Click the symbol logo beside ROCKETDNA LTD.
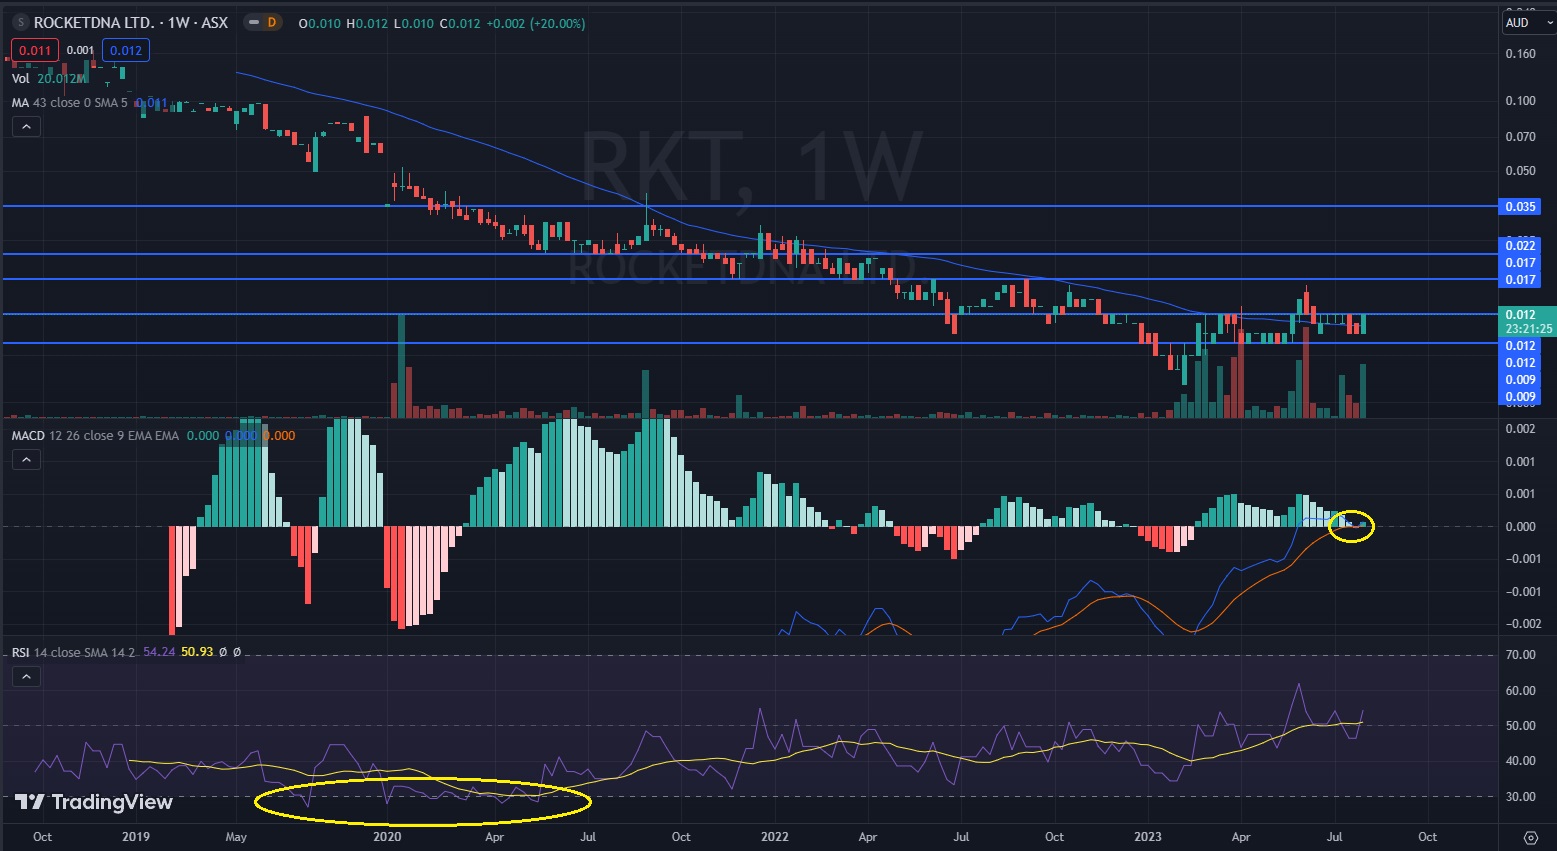Image resolution: width=1557 pixels, height=851 pixels. pos(20,22)
